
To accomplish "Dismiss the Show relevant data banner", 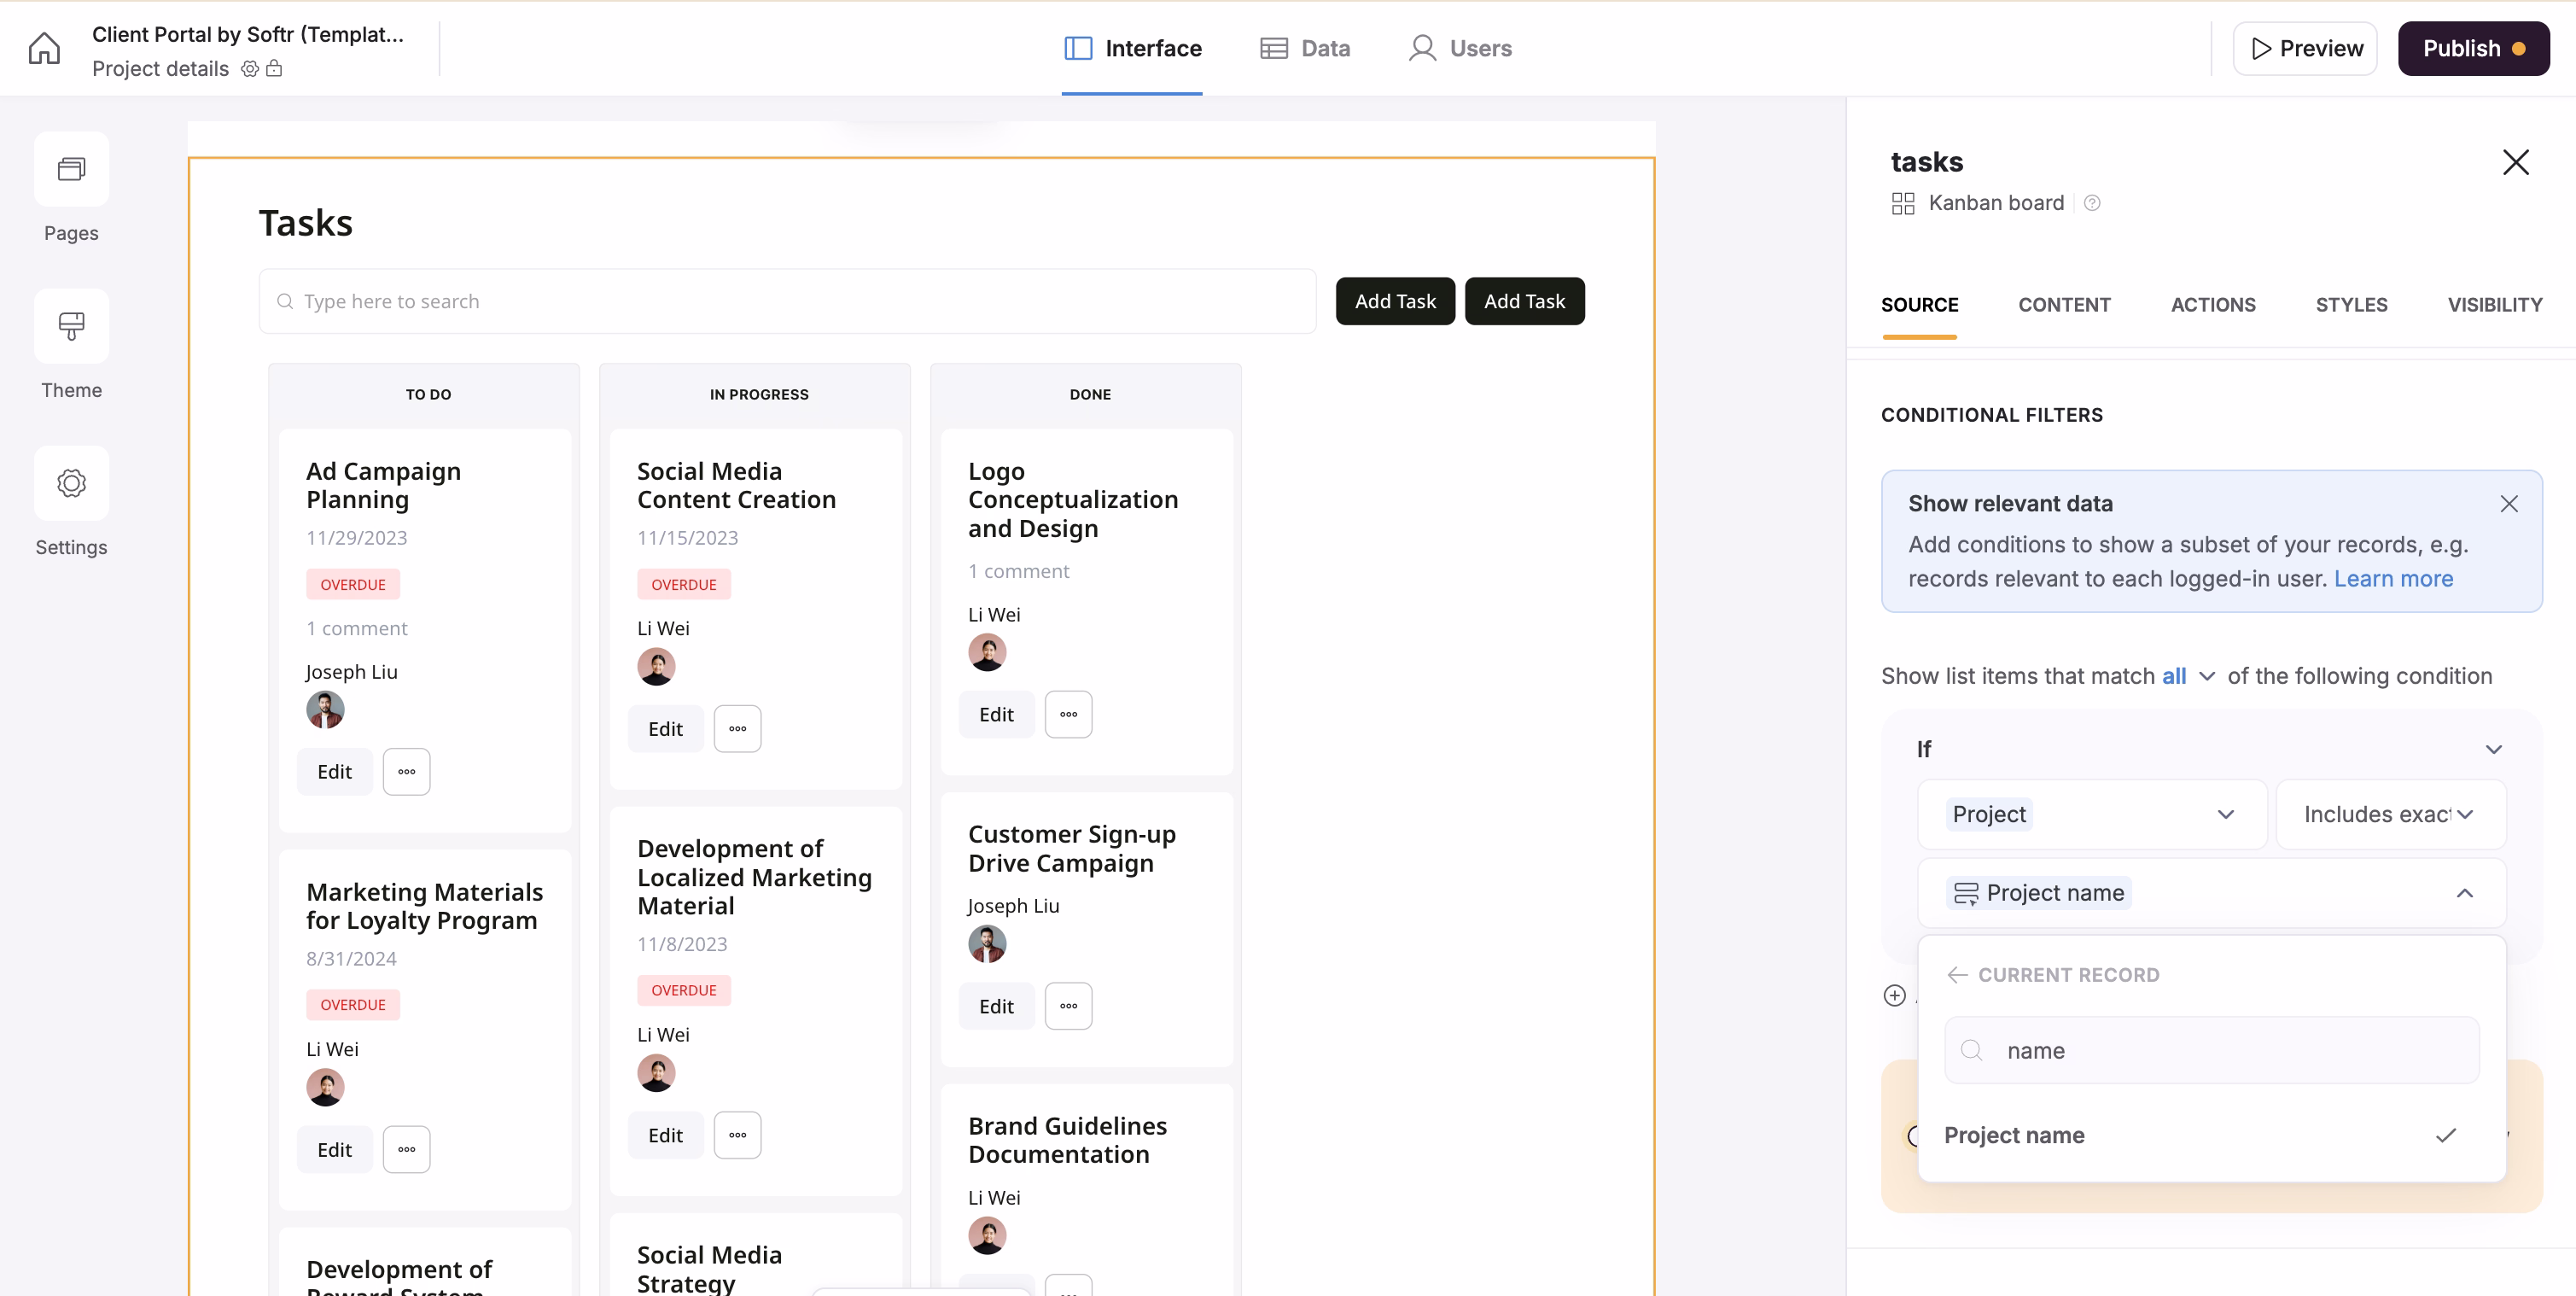I will coord(2509,503).
